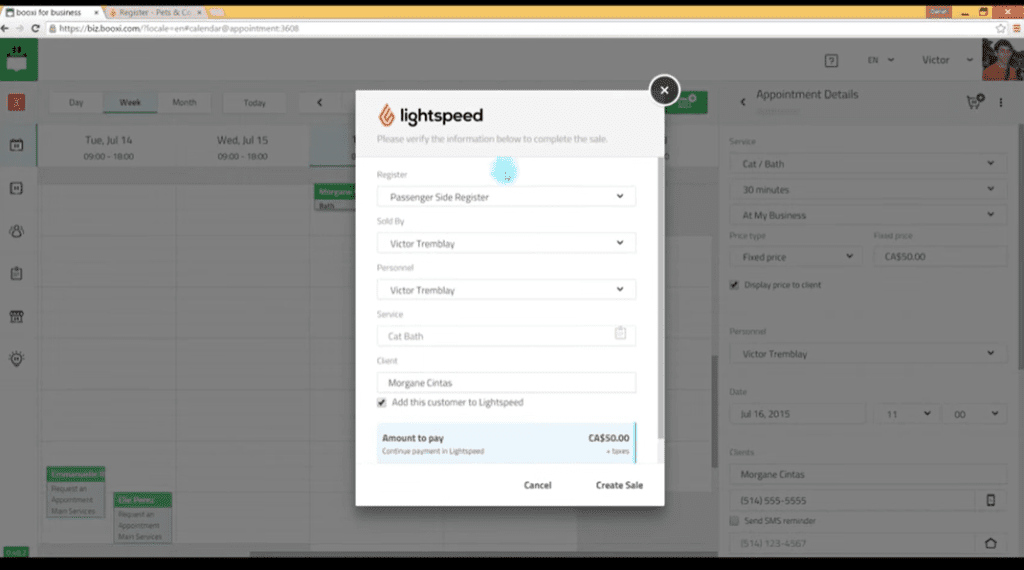
Task: Open the Cat / Bath service dropdown
Action: tap(868, 164)
